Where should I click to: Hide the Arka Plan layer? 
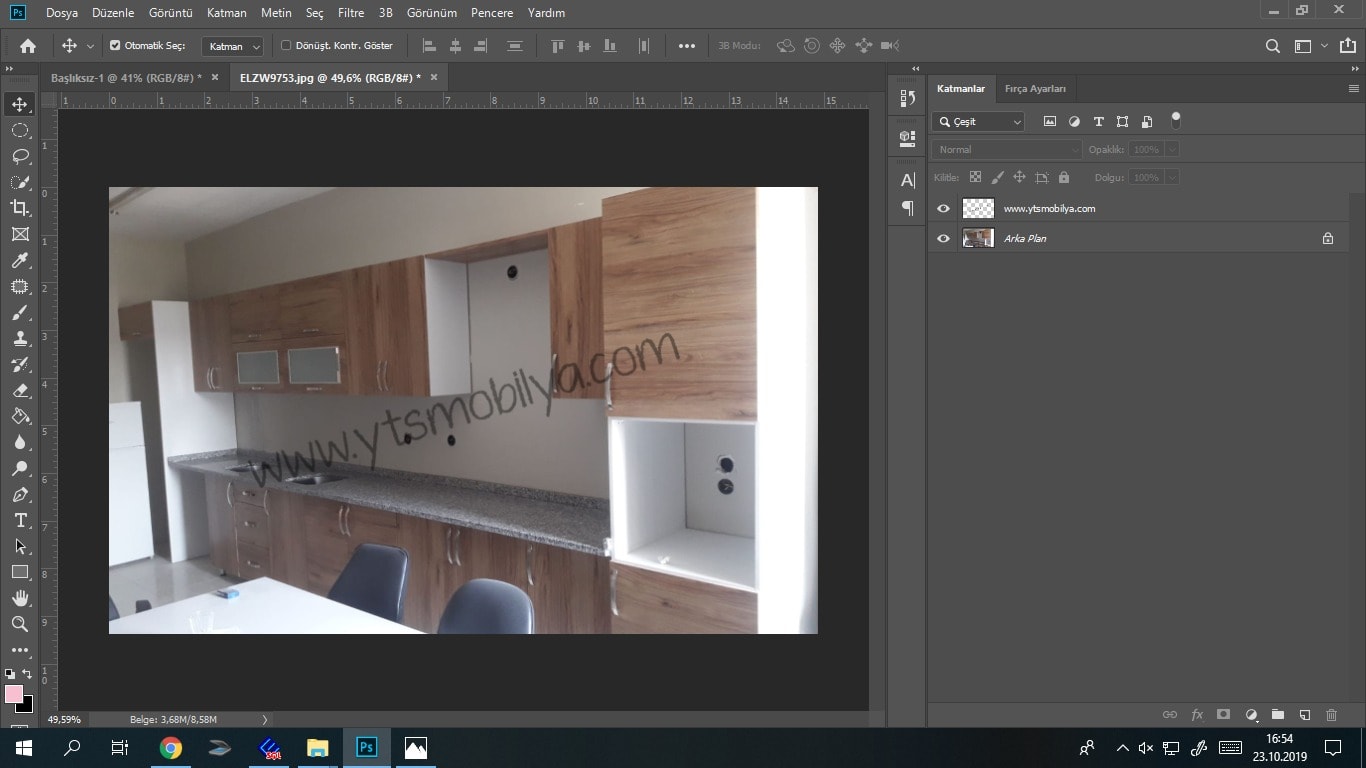coord(943,238)
